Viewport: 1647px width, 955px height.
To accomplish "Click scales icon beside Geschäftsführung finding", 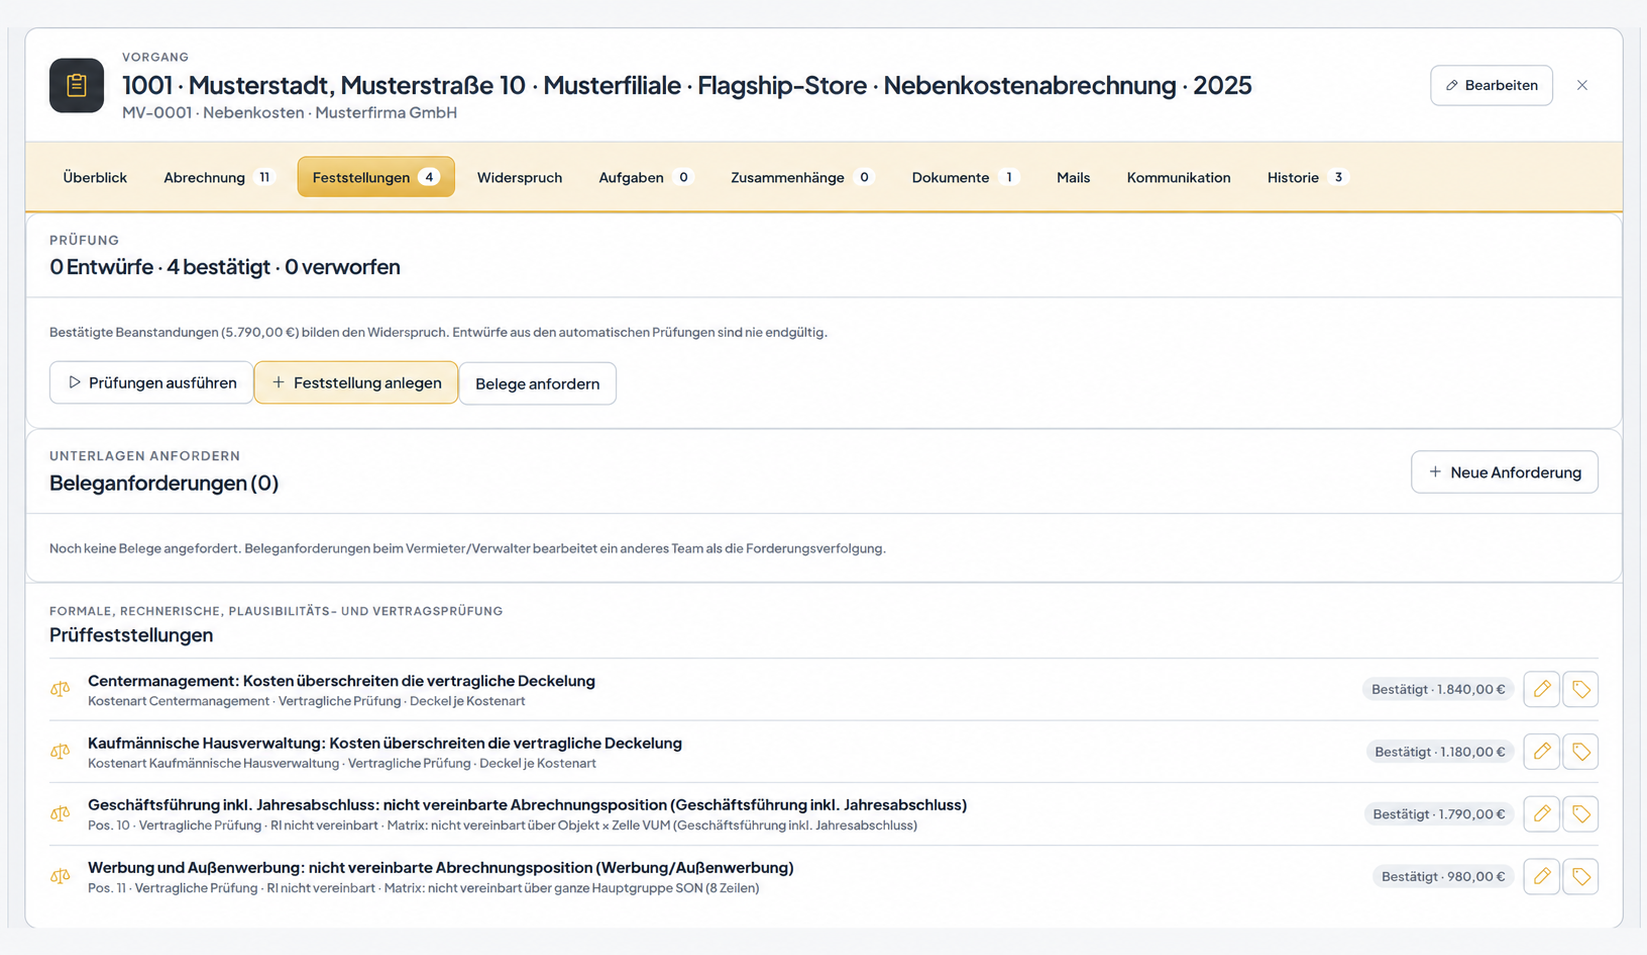I will [x=60, y=814].
